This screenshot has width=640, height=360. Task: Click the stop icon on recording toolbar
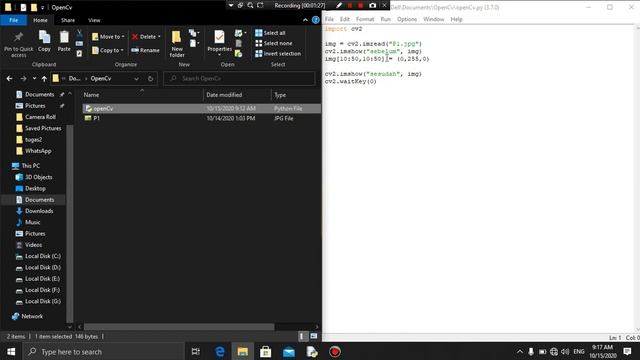(360, 5)
